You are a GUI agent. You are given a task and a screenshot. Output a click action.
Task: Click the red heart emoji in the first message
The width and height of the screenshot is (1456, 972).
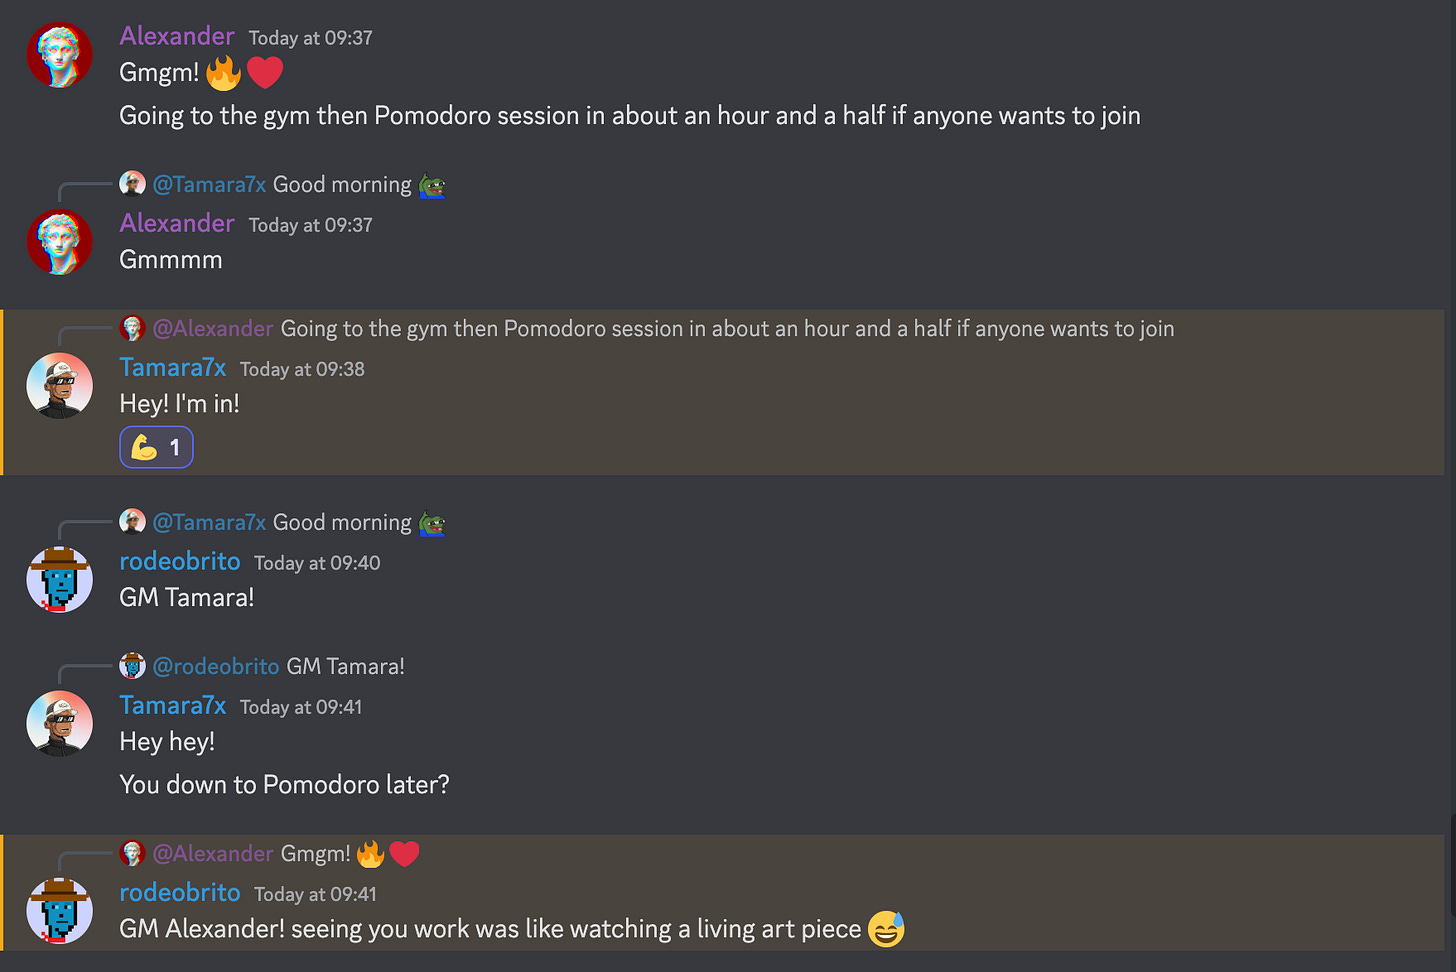coord(265,73)
